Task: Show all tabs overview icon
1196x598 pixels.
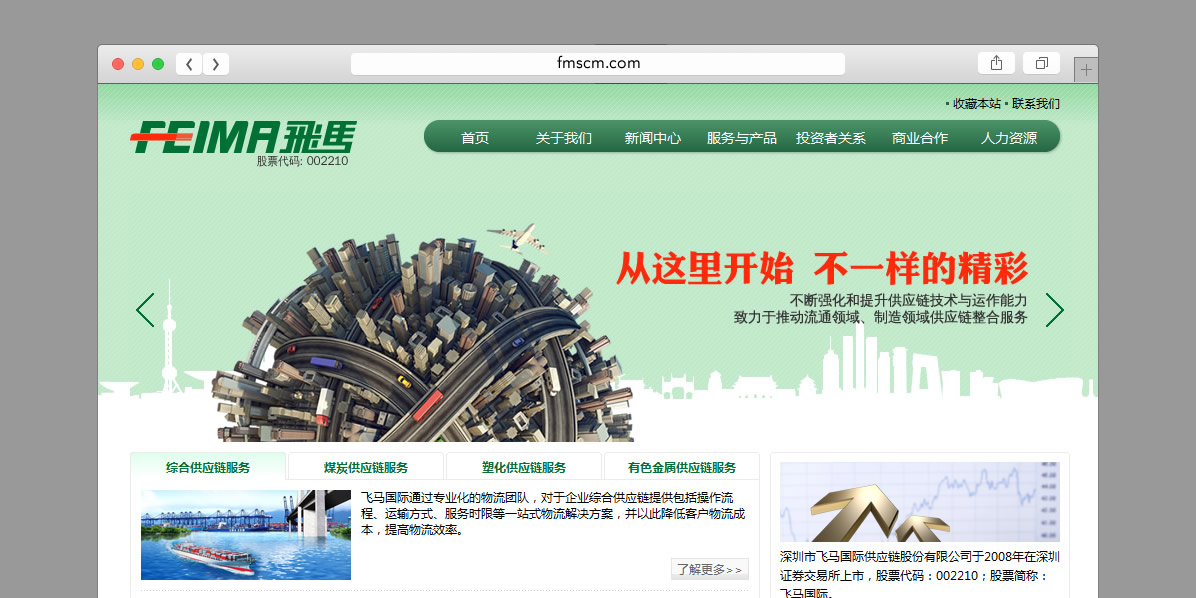Action: 1041,63
